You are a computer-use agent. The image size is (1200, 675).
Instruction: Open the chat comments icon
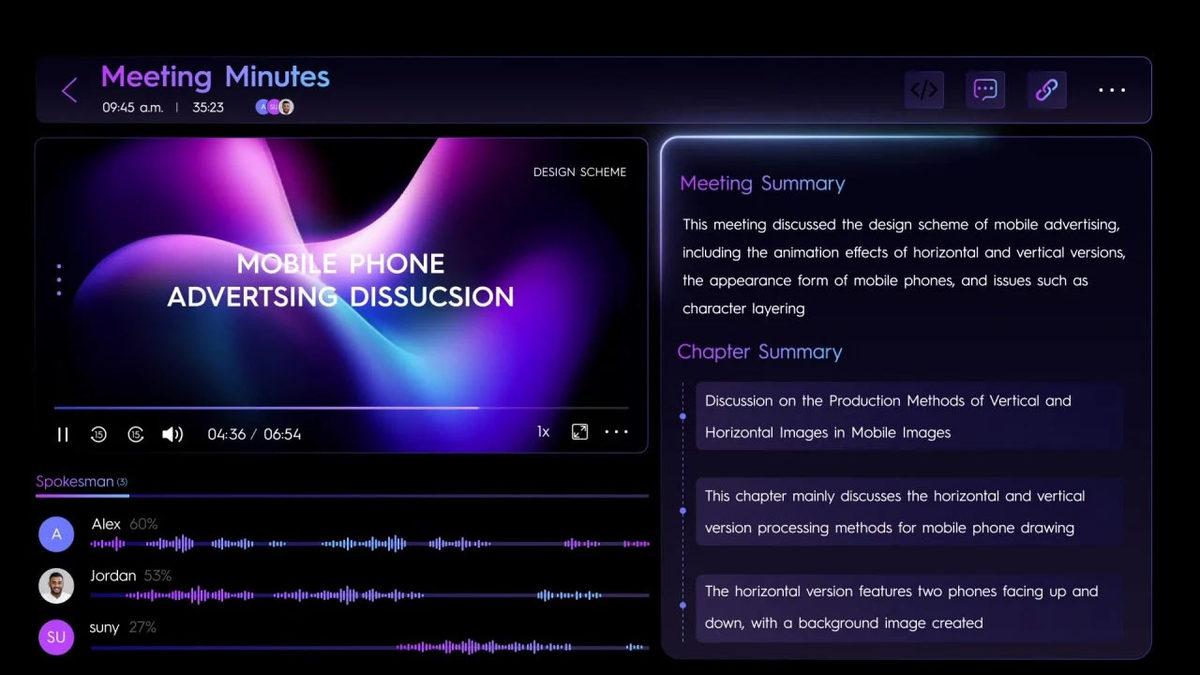click(x=985, y=90)
